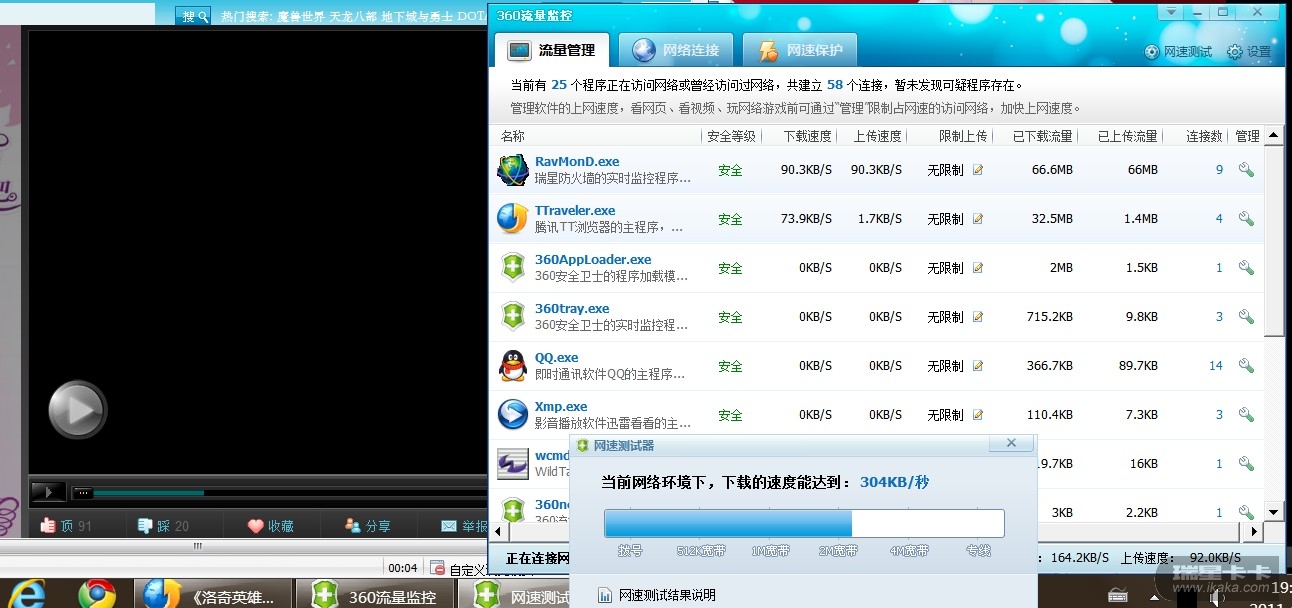Click 顶 thumbs-up button under video

coord(66,525)
